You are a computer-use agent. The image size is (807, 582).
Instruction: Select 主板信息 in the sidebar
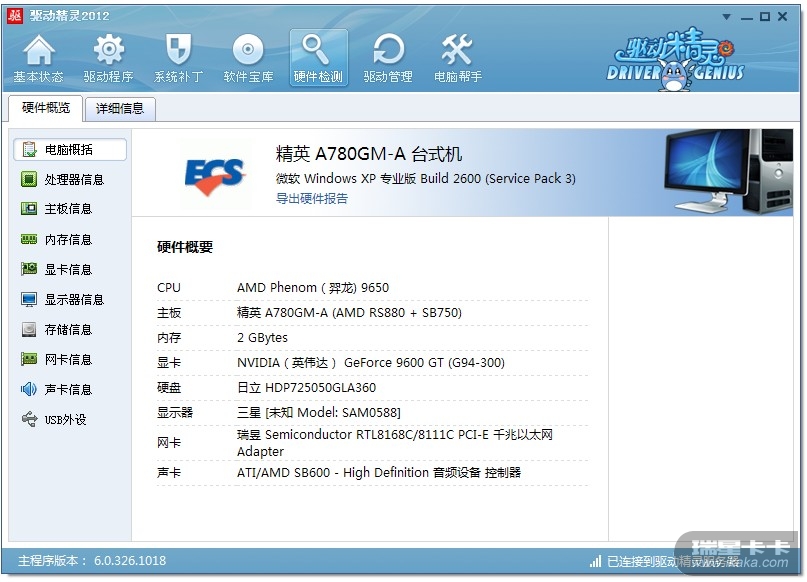pos(69,209)
